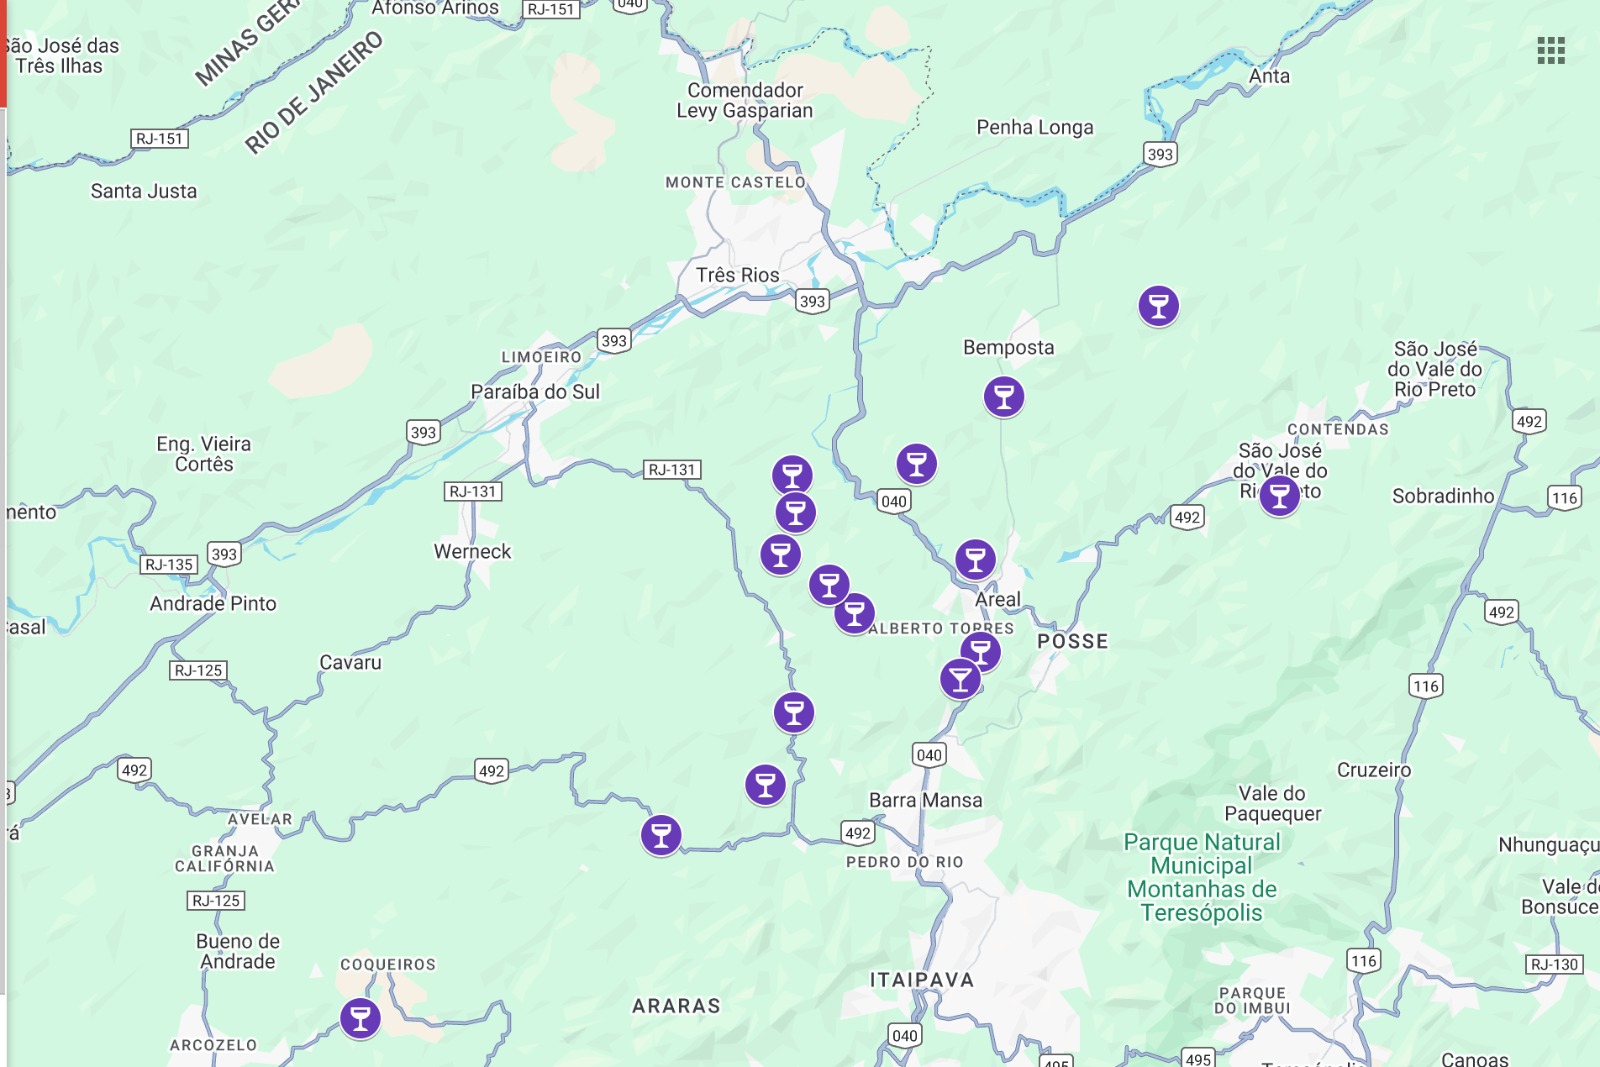
Task: Select the Paraíba do Sul place label
Action: point(535,392)
